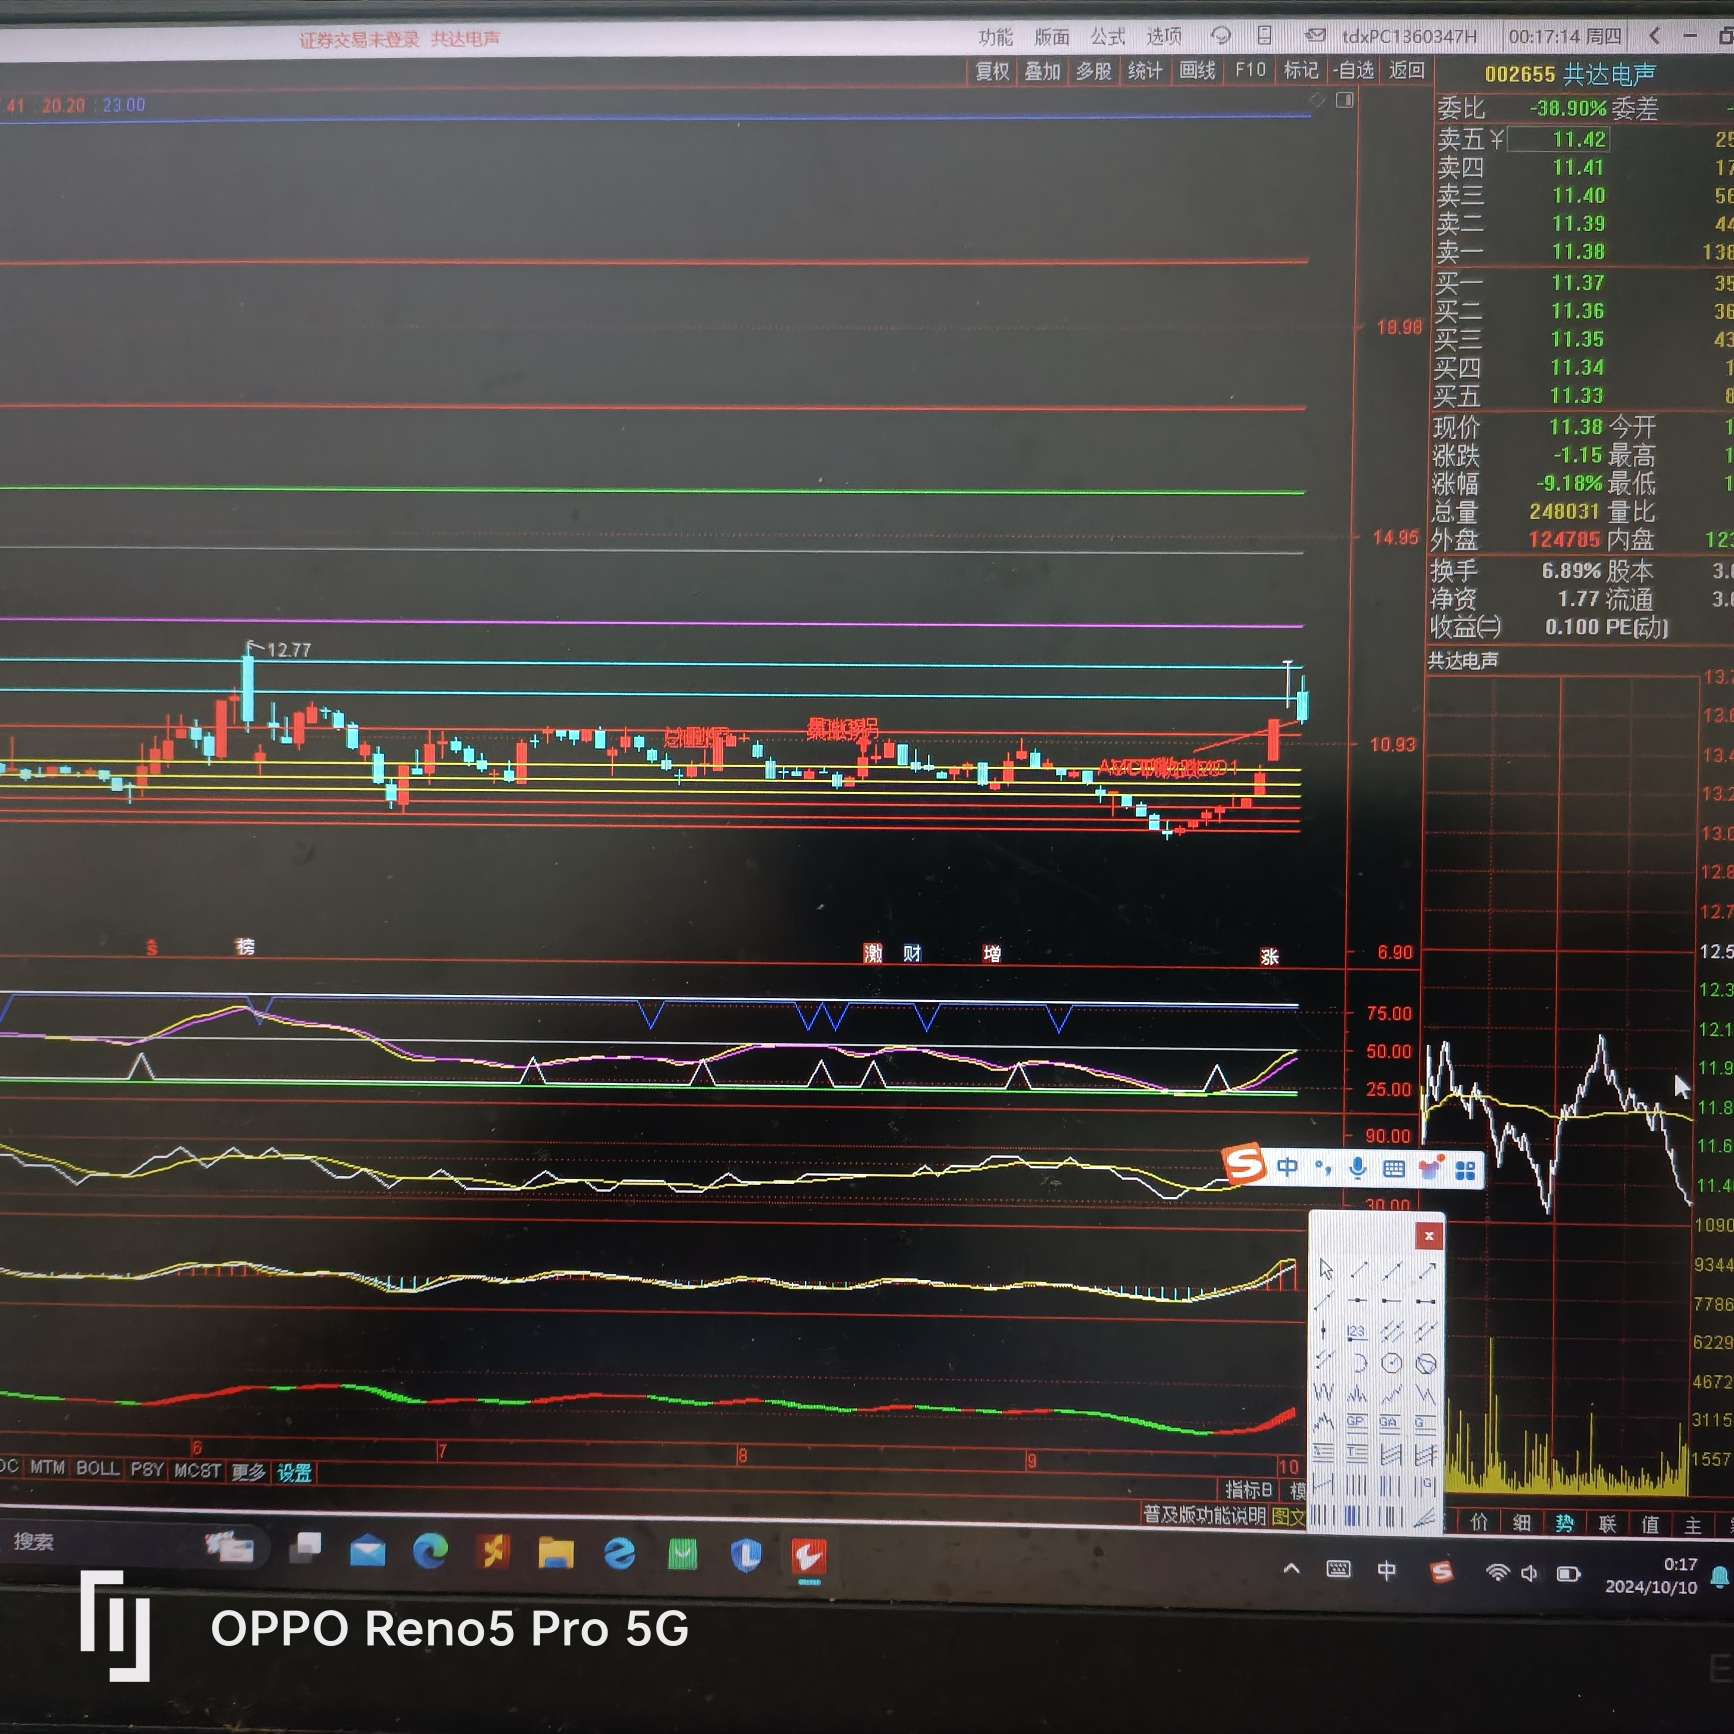The image size is (1734, 1734).
Task: Switch to the BOLL indicator tab
Action: (97, 1469)
